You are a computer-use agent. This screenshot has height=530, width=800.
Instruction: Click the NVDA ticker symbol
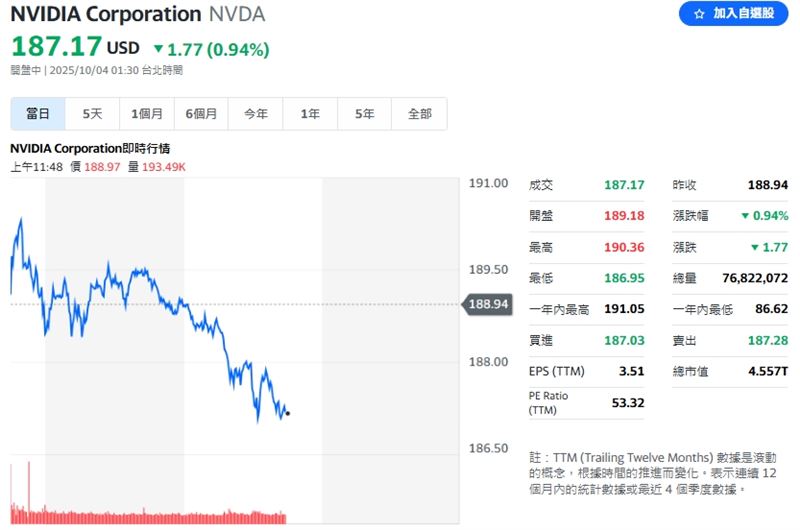pos(238,14)
